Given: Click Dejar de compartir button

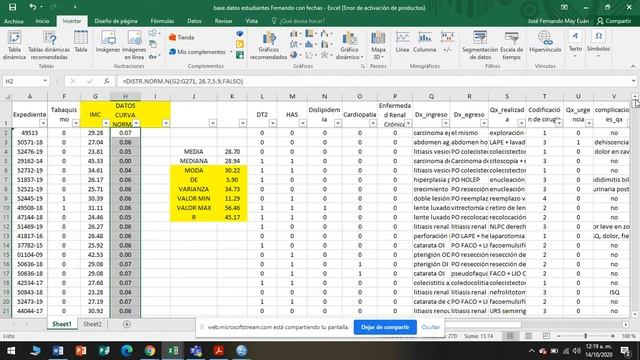Looking at the screenshot, I should pyautogui.click(x=385, y=327).
